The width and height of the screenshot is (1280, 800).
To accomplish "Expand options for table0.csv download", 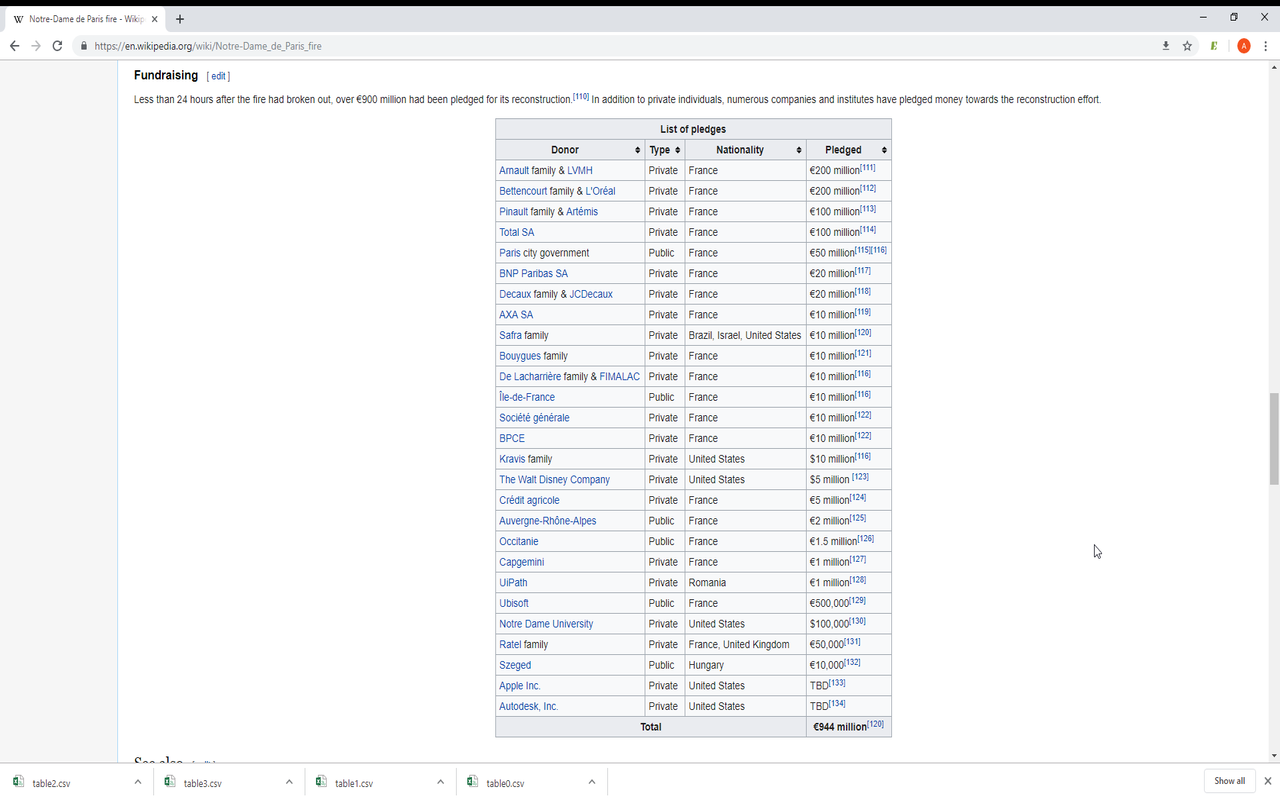I will pos(592,782).
